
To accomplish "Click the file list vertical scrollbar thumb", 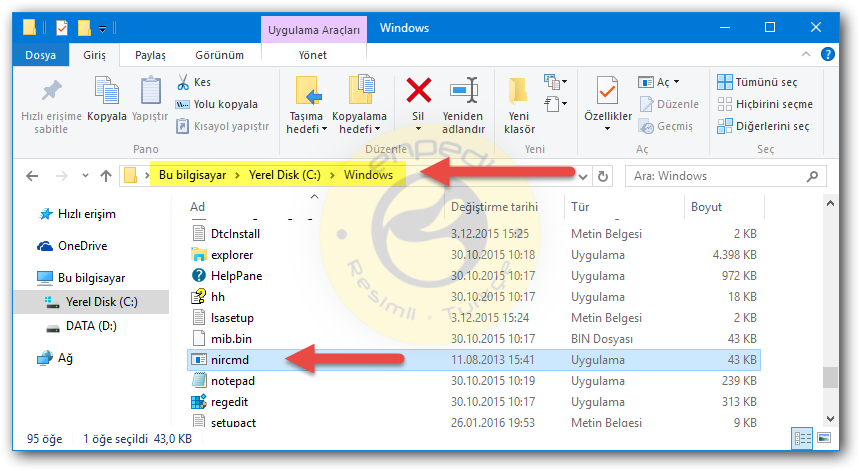I will pos(830,377).
